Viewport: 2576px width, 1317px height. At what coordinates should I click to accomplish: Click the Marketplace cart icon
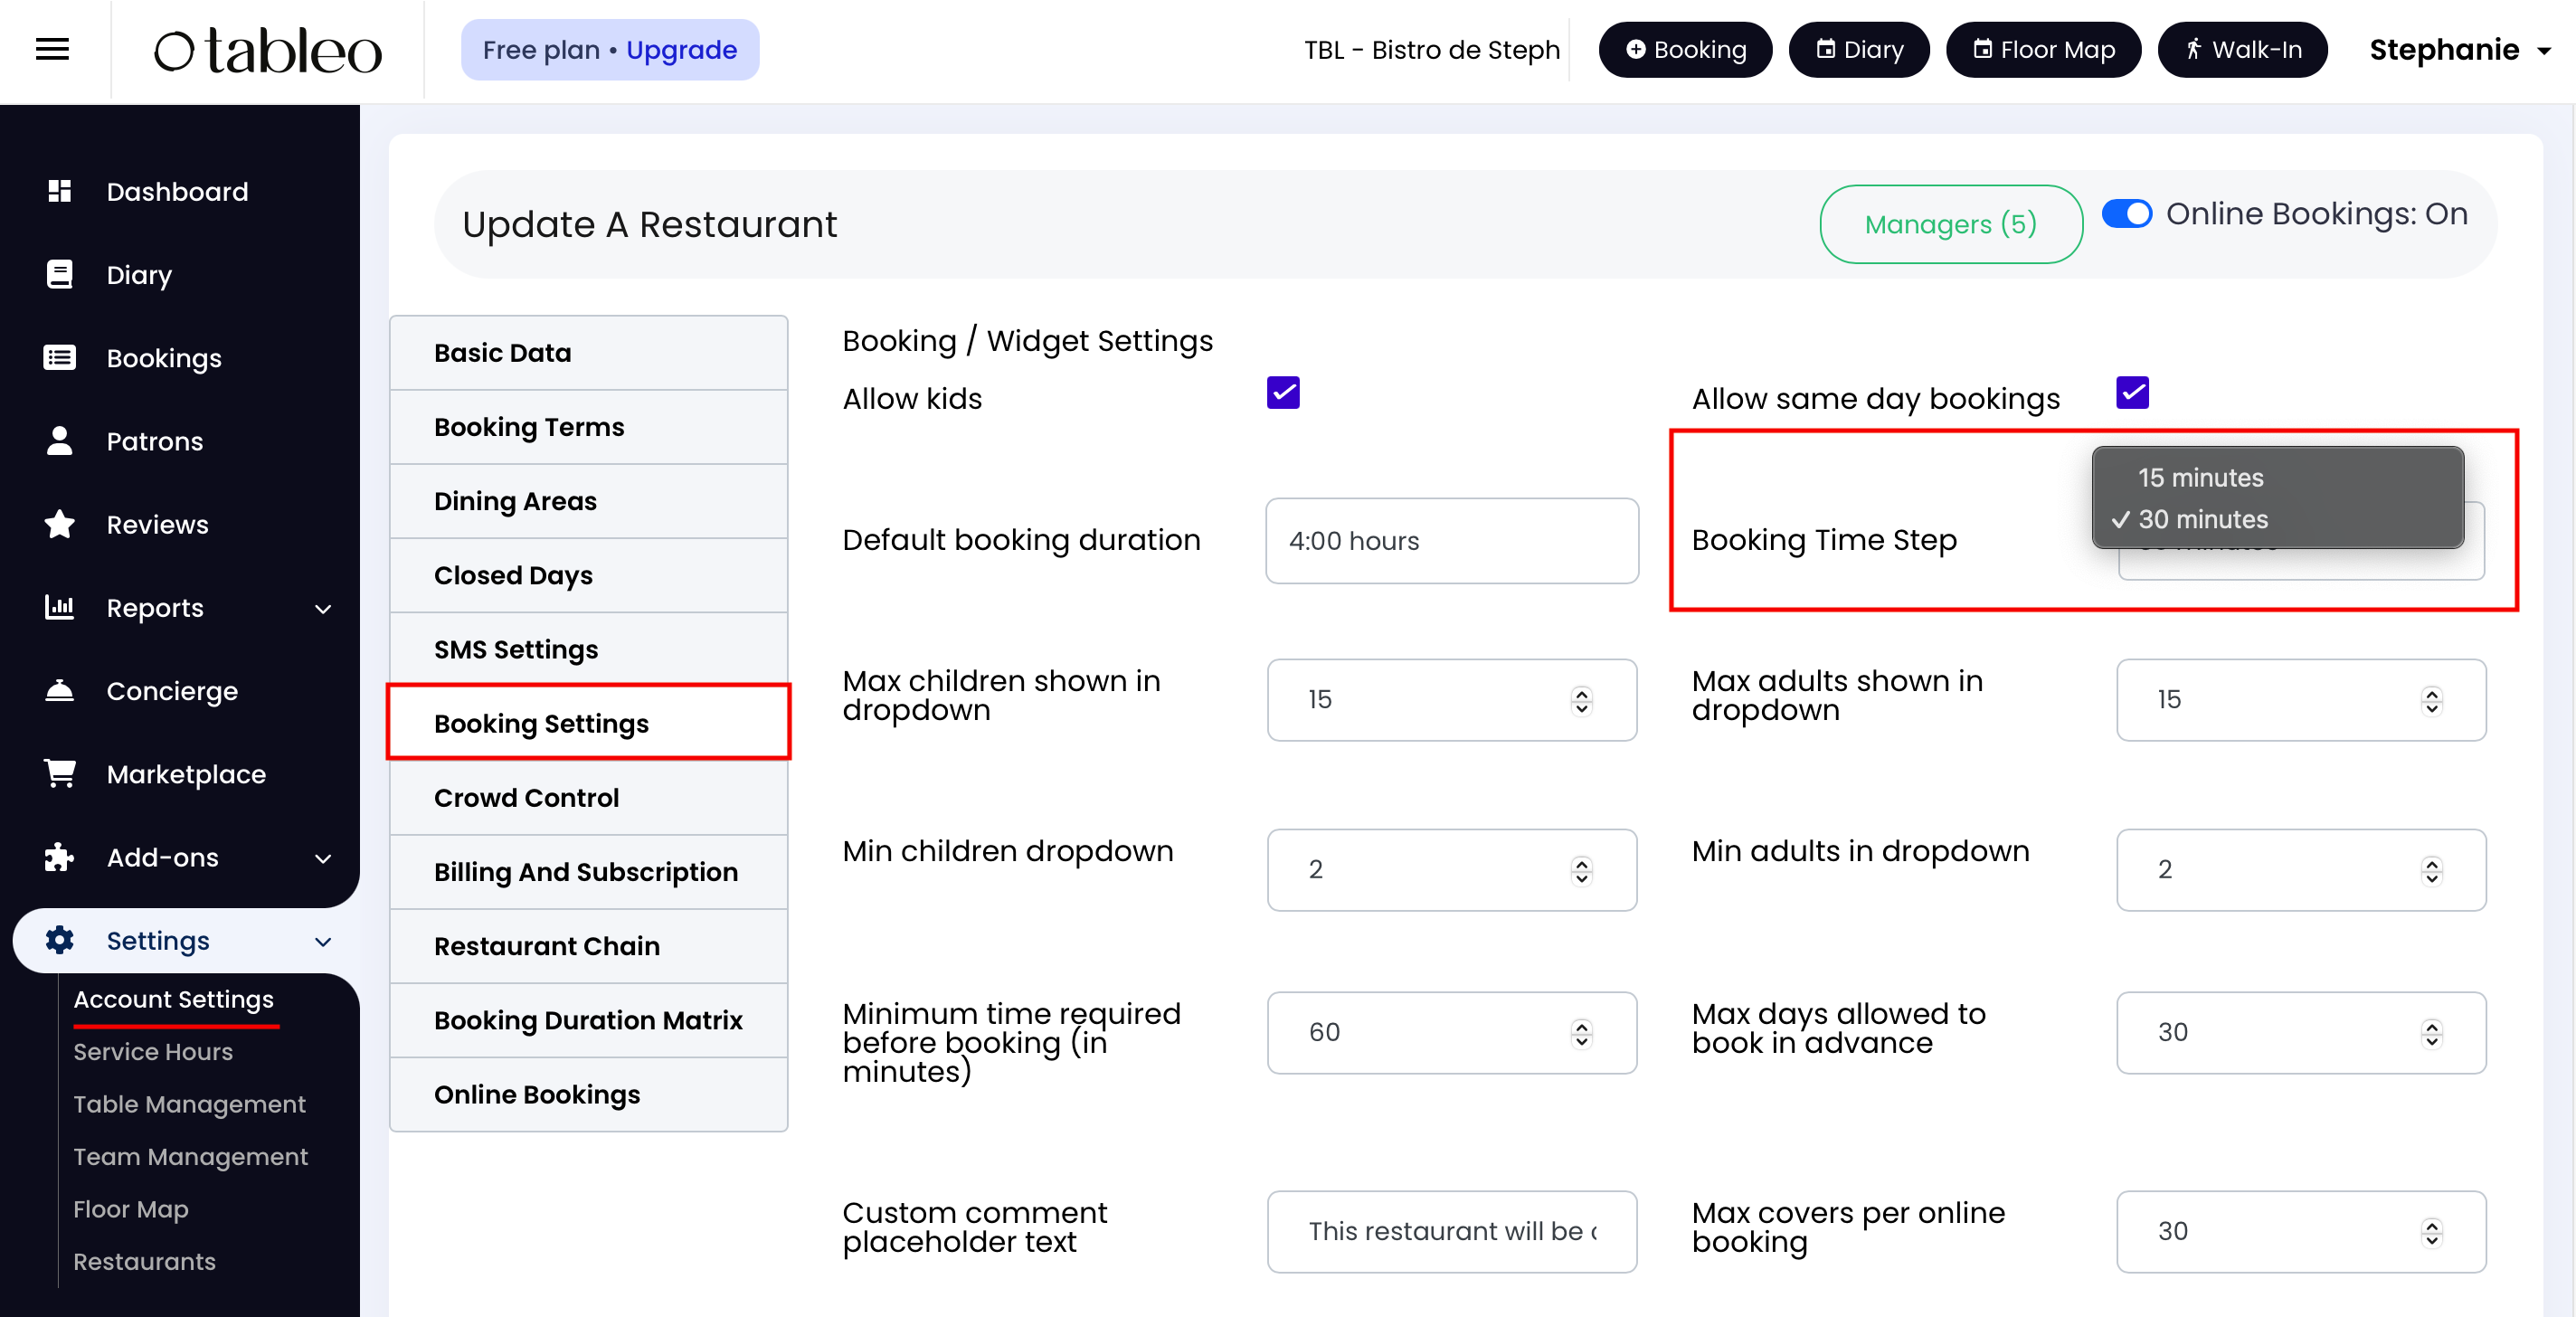[60, 773]
